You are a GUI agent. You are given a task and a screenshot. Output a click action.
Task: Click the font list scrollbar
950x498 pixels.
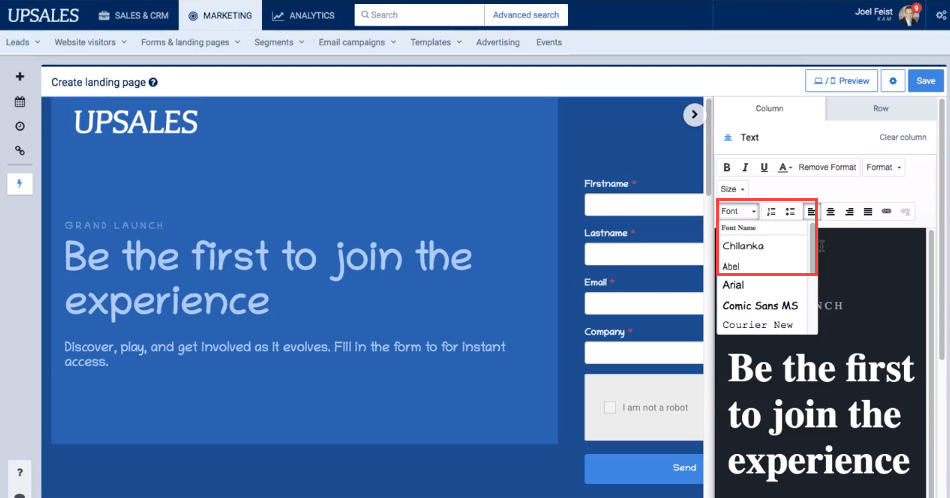(x=813, y=248)
